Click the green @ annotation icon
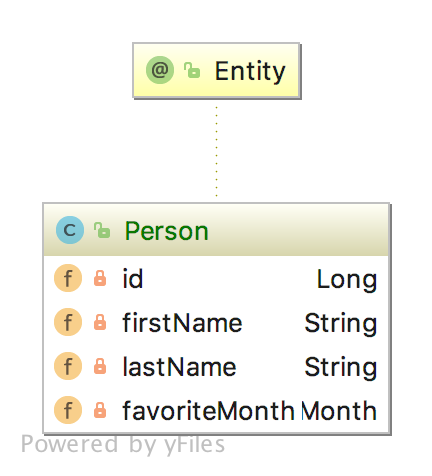The height and width of the screenshot is (476, 432). click(x=160, y=70)
